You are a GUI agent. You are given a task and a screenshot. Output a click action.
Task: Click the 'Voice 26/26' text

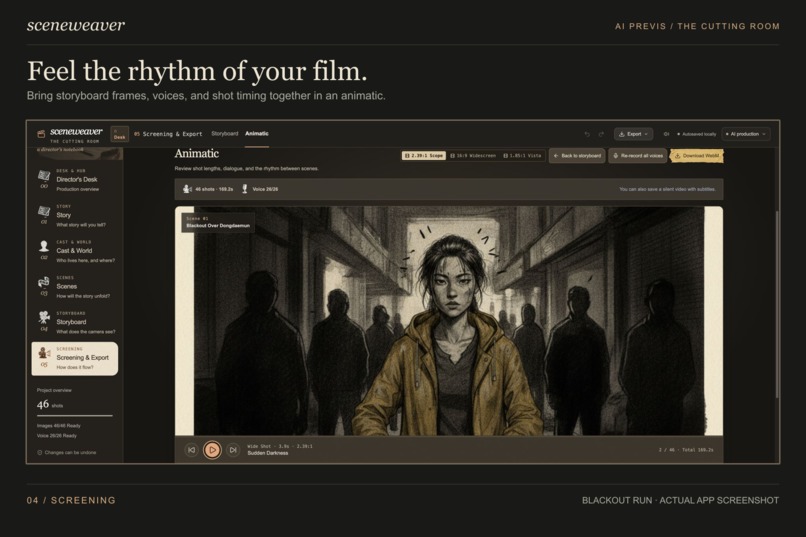tap(265, 189)
